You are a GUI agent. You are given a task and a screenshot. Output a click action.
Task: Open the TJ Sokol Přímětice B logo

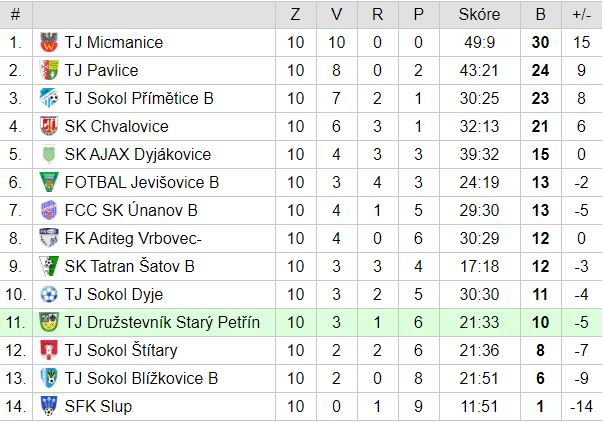pos(49,98)
